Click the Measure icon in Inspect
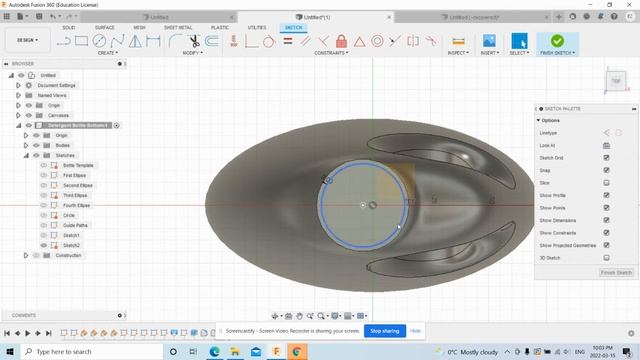 458,41
